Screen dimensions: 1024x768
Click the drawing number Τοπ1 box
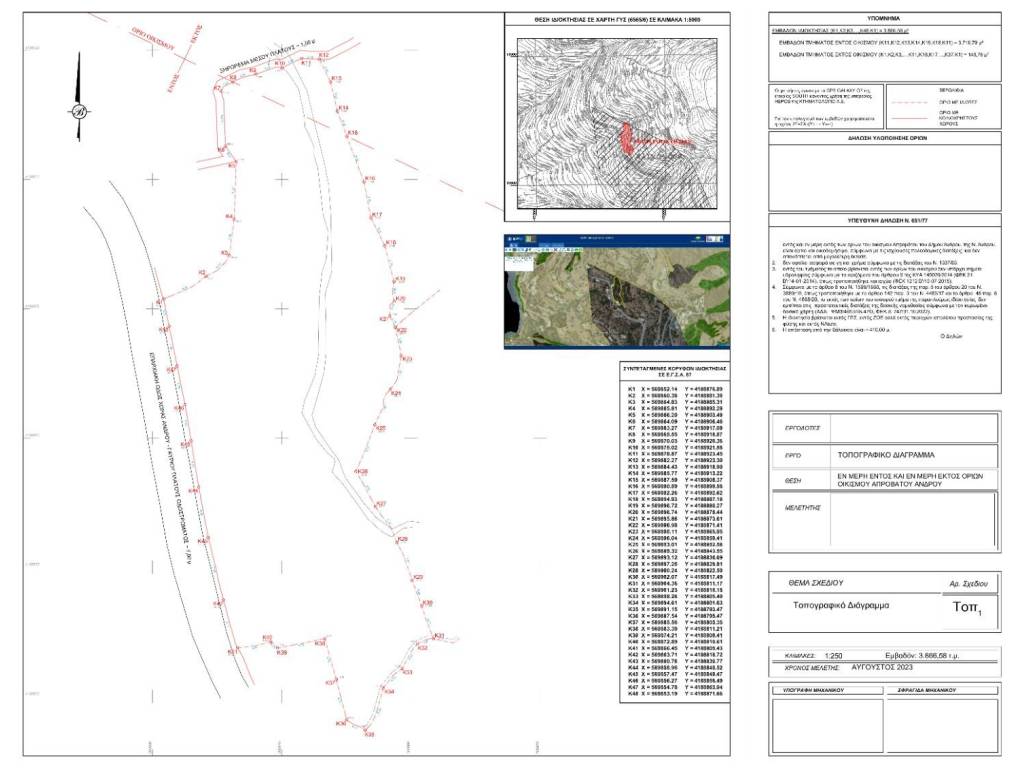pyautogui.click(x=966, y=607)
